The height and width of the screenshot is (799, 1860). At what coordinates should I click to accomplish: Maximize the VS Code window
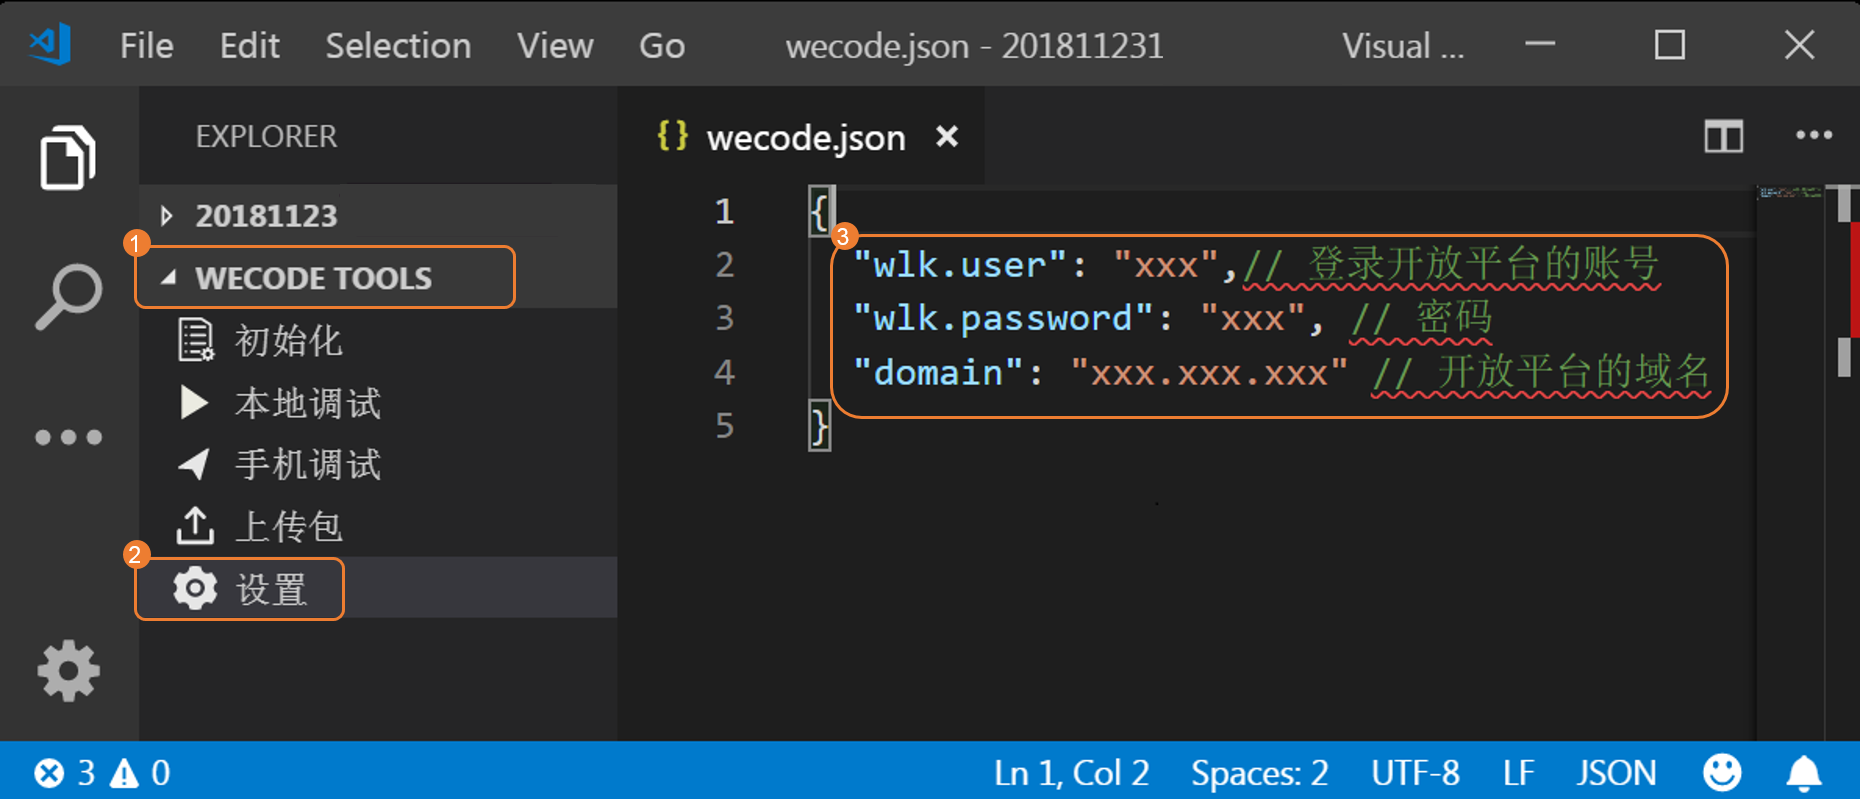[1670, 45]
